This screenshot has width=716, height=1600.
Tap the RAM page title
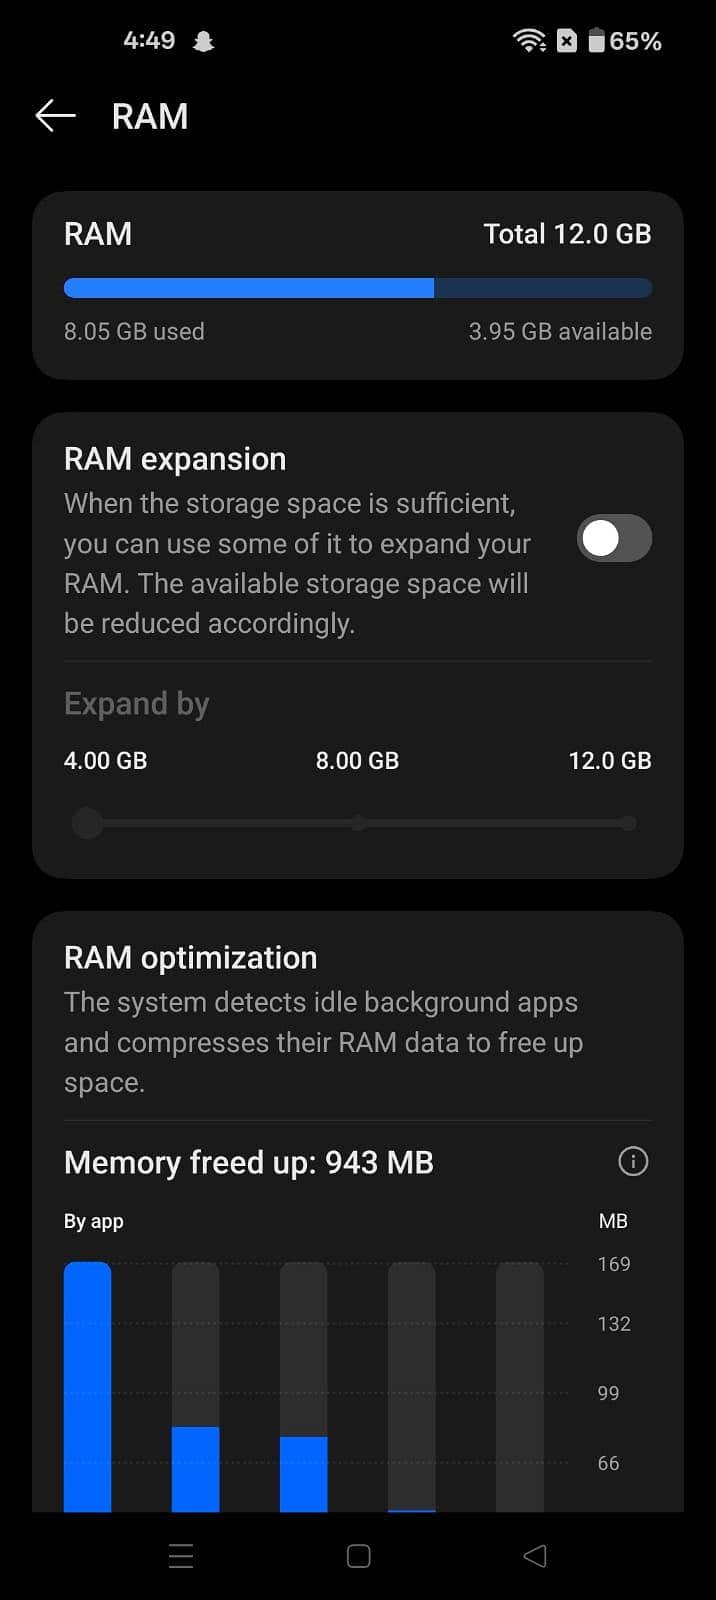point(150,116)
